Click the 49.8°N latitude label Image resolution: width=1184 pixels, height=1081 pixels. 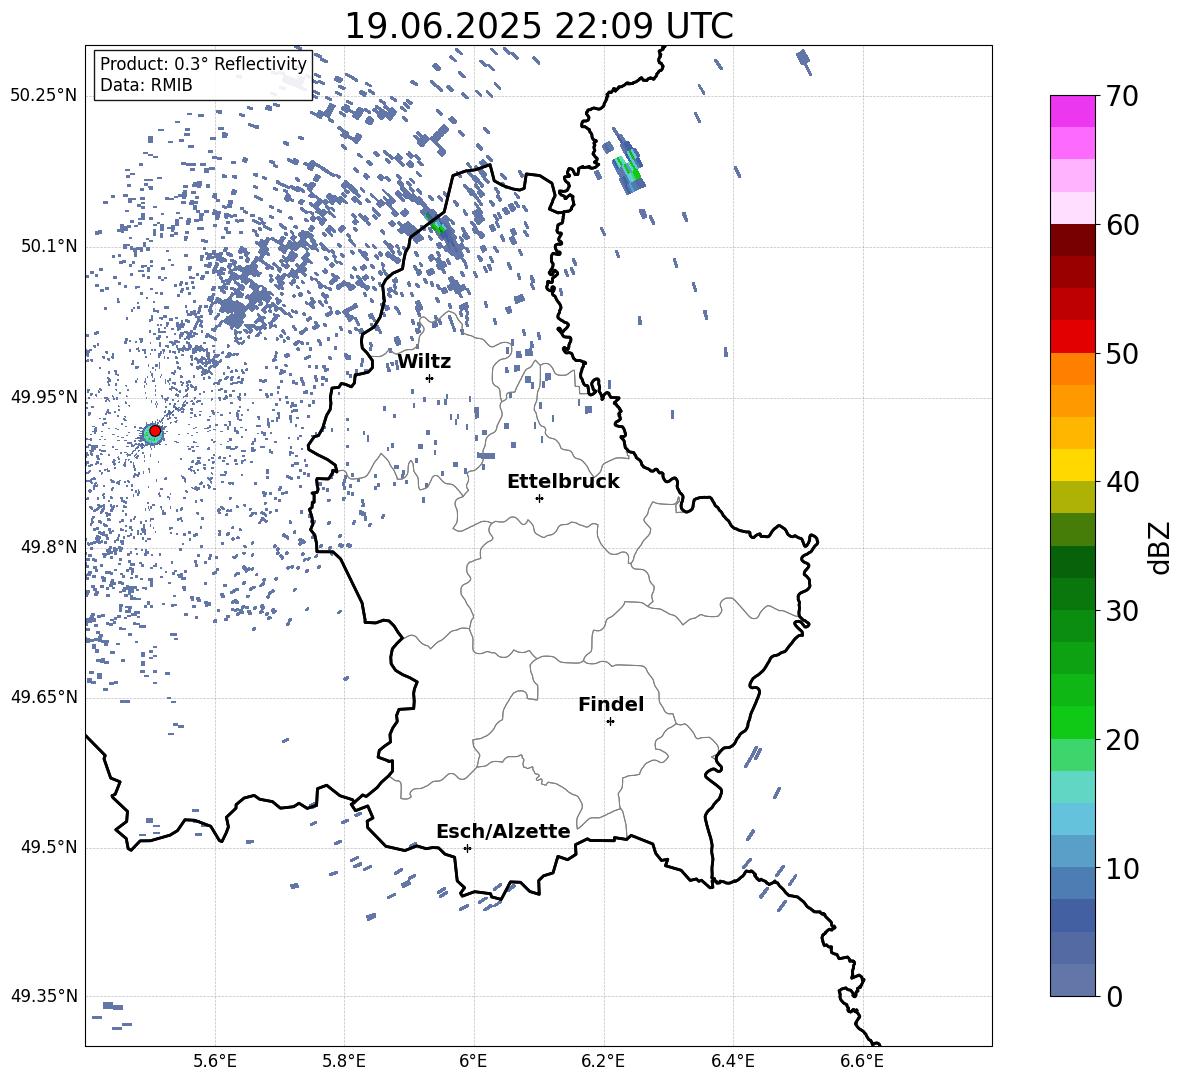tap(48, 547)
